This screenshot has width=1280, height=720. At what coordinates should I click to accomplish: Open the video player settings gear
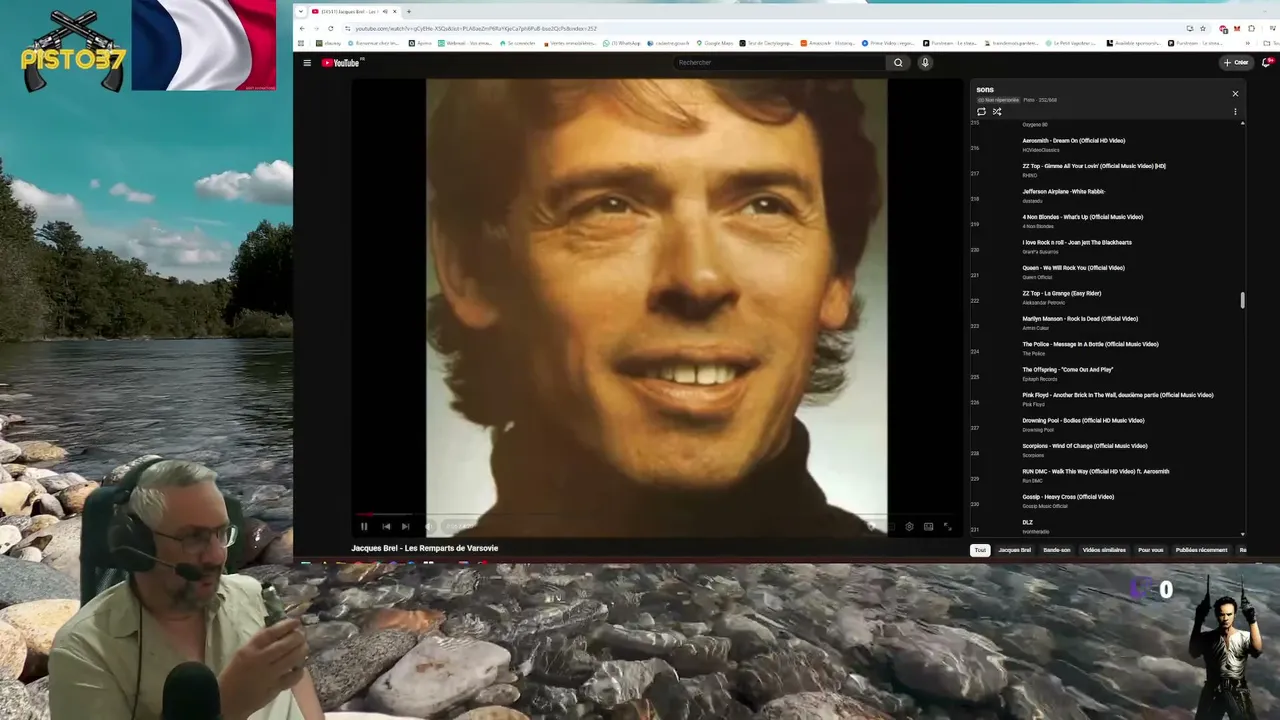[909, 526]
